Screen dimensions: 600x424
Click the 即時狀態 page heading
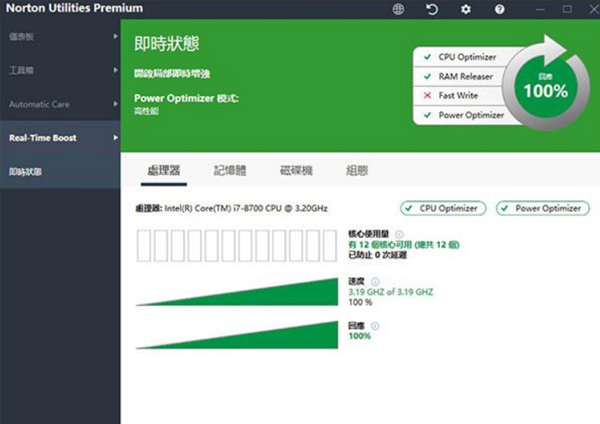pyautogui.click(x=166, y=44)
